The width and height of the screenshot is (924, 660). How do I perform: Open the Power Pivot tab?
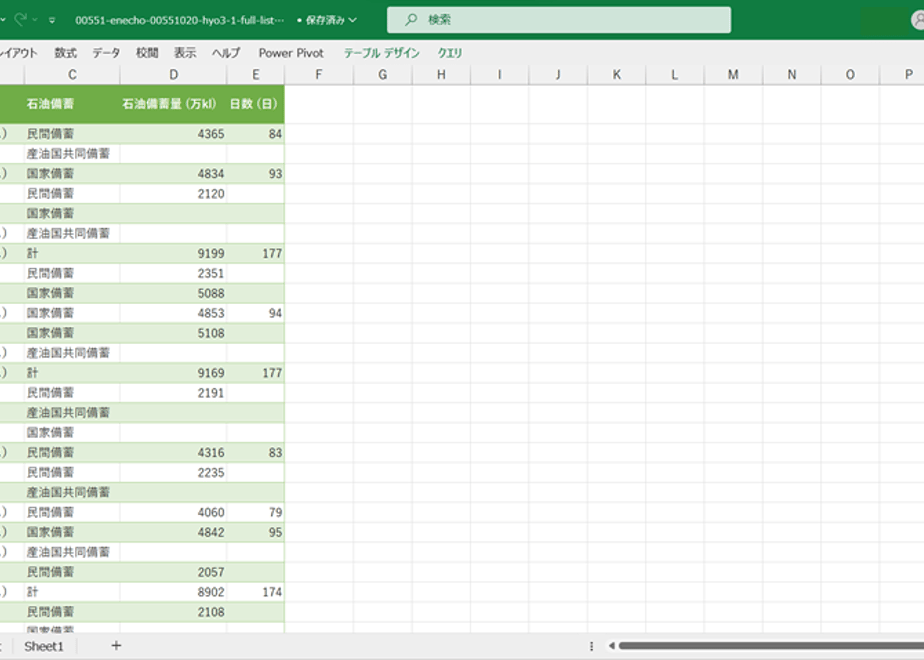tap(291, 53)
